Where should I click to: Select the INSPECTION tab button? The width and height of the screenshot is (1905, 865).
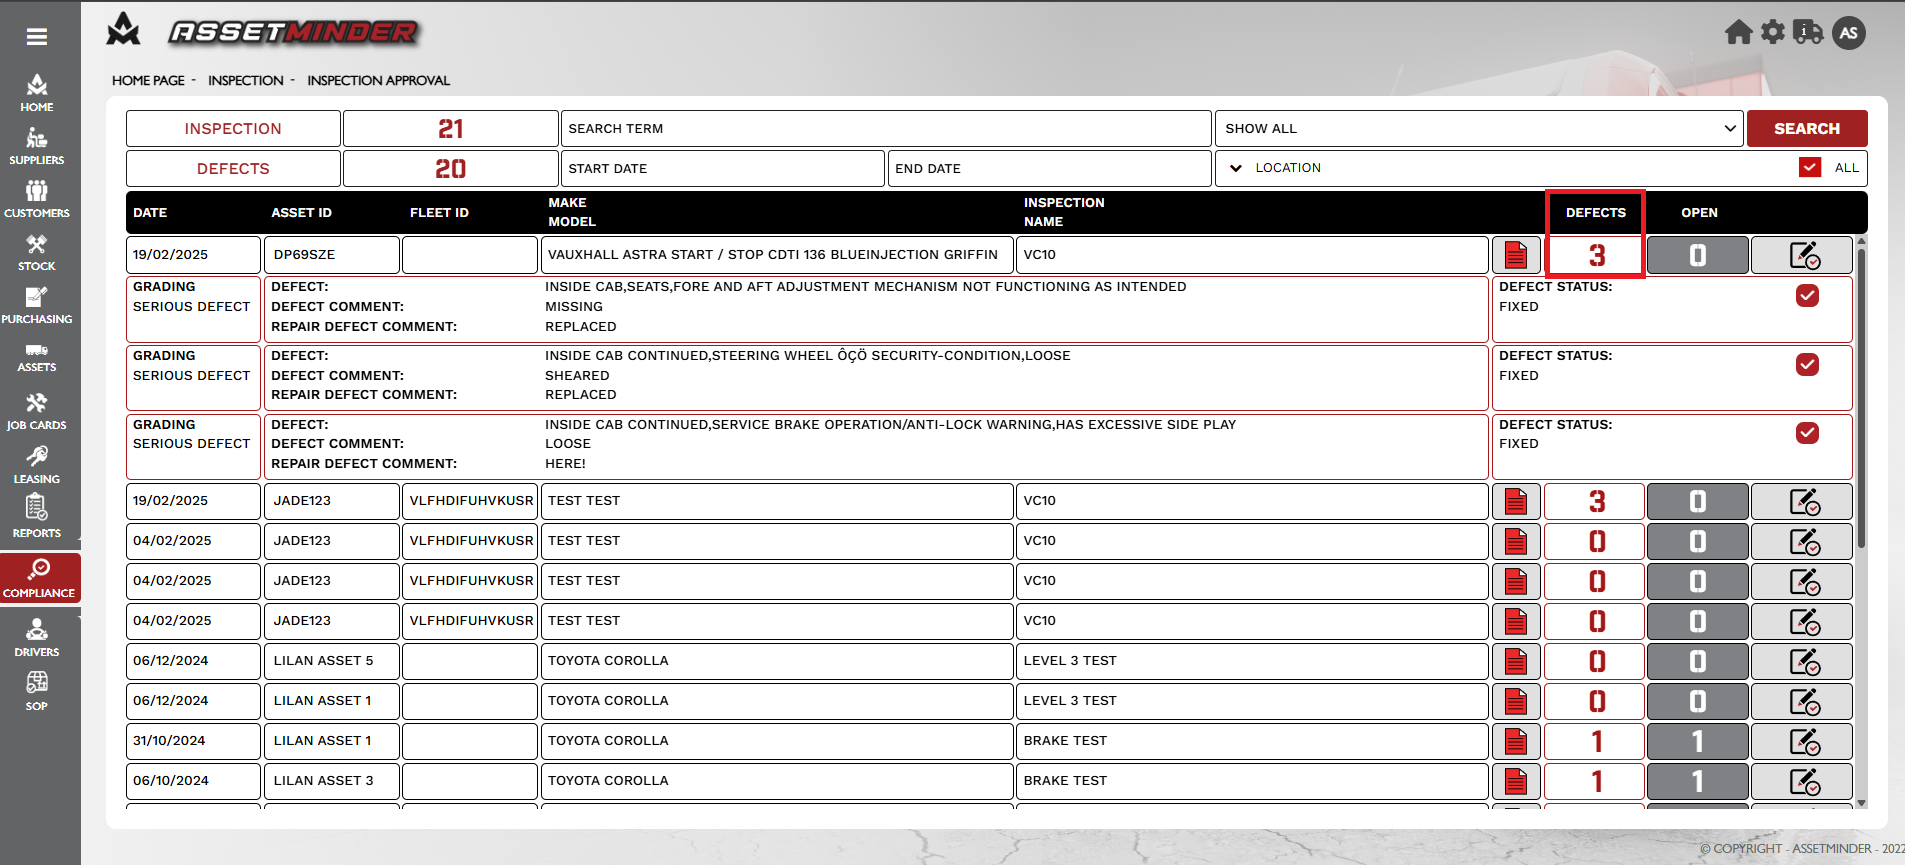[233, 128]
